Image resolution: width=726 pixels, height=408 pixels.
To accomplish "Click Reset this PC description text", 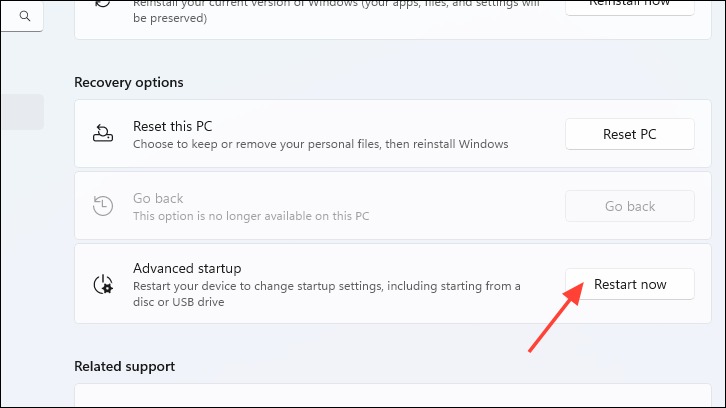I will click(320, 144).
